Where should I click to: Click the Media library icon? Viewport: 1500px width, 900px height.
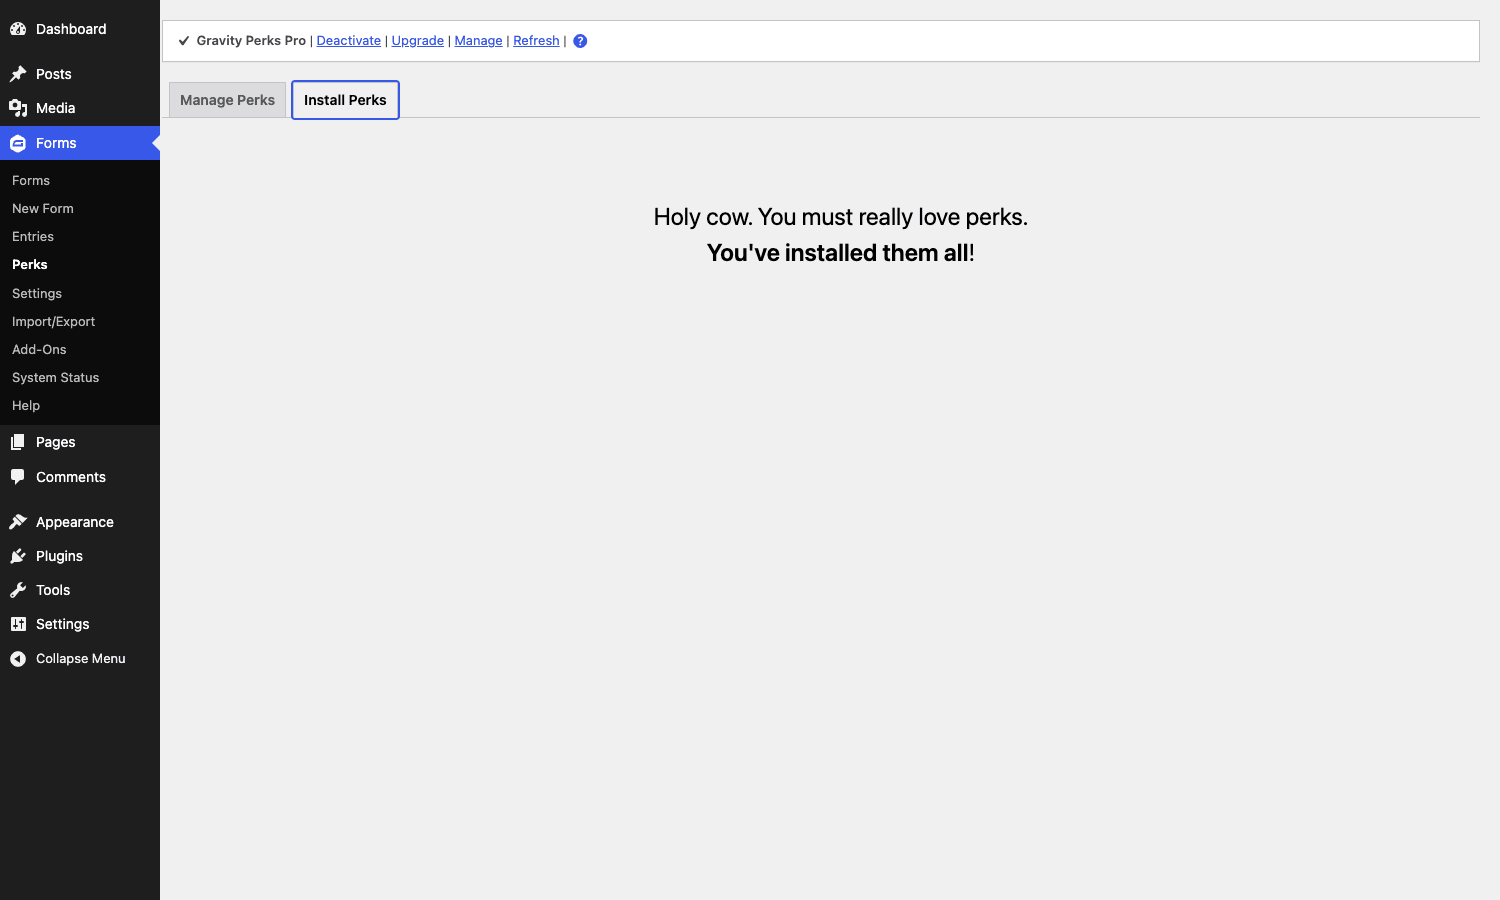tap(18, 108)
